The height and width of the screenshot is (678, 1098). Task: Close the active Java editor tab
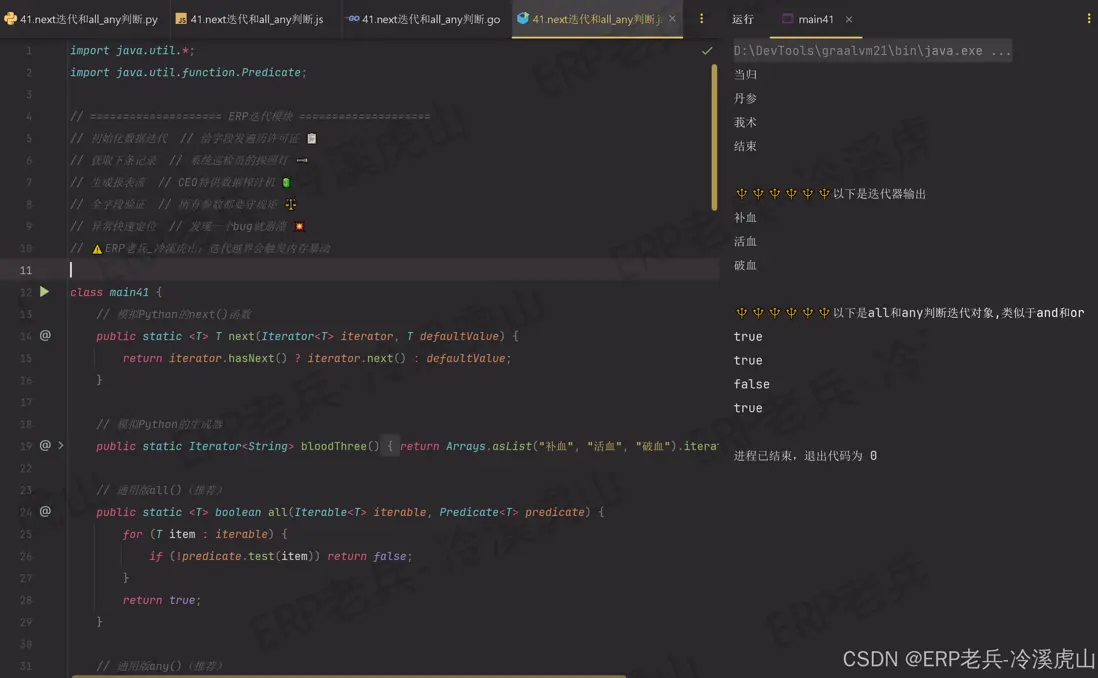[x=672, y=19]
